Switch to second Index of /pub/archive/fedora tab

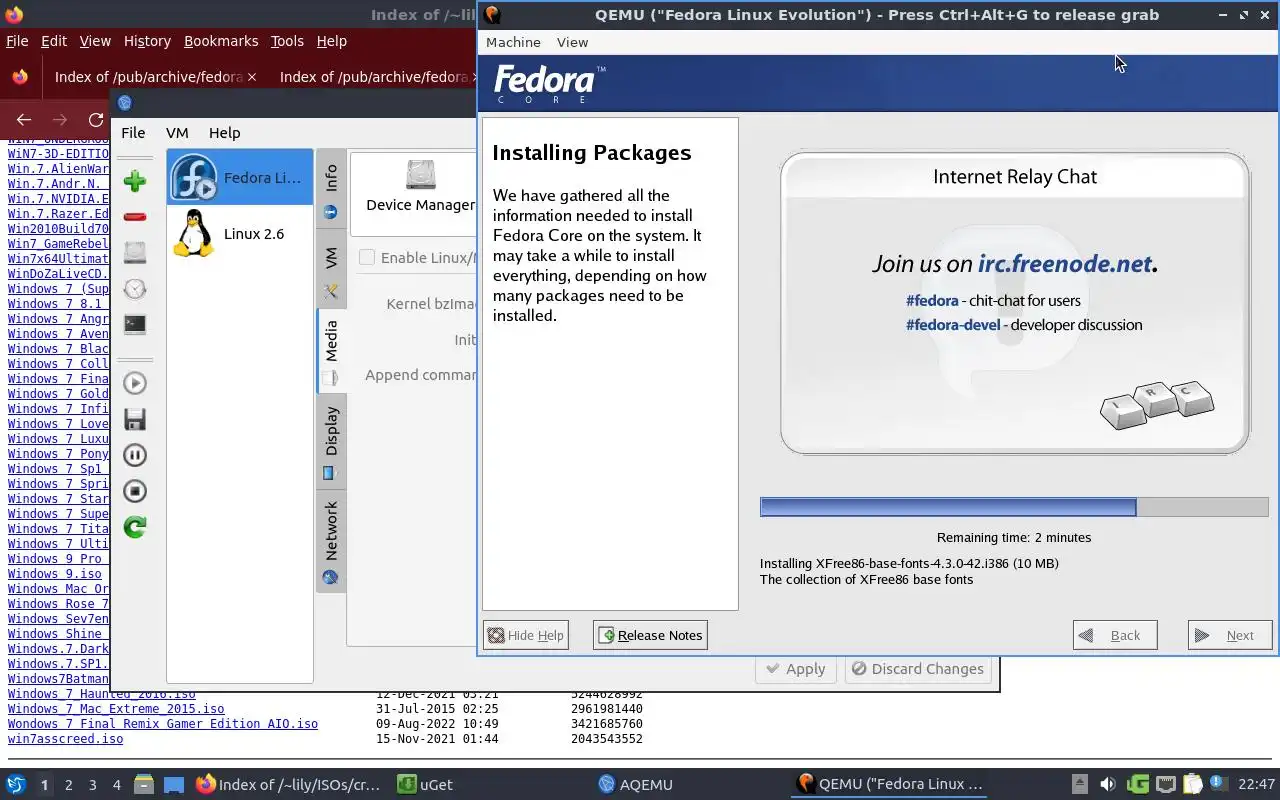click(373, 77)
